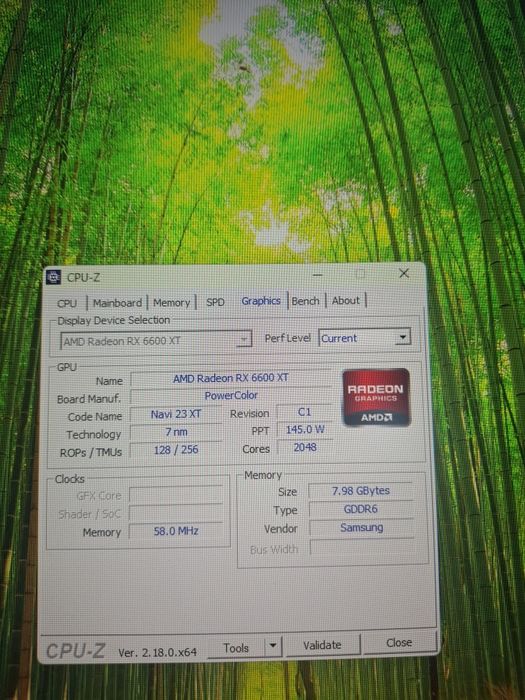
Task: Click the empty GFX Core clock field
Action: point(176,495)
